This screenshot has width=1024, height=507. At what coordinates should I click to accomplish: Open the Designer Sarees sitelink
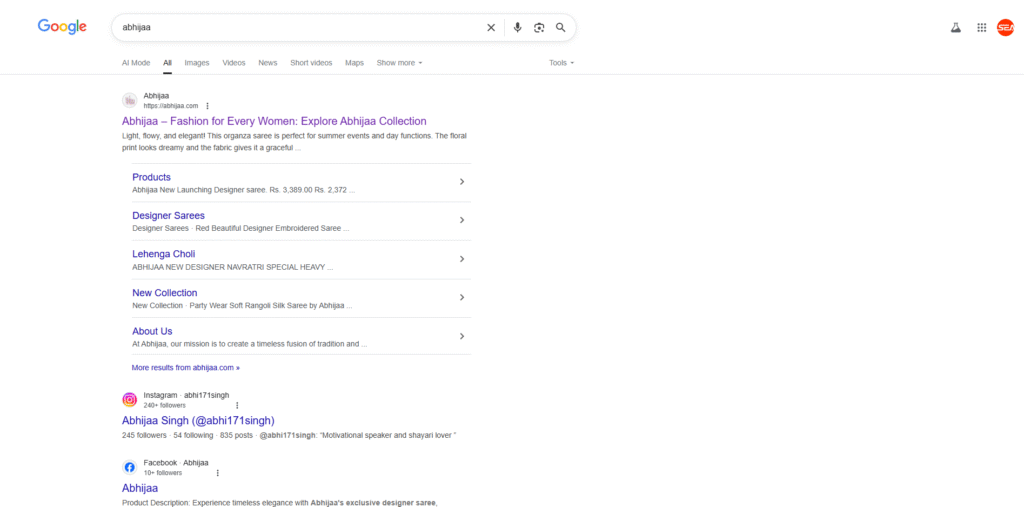point(168,216)
